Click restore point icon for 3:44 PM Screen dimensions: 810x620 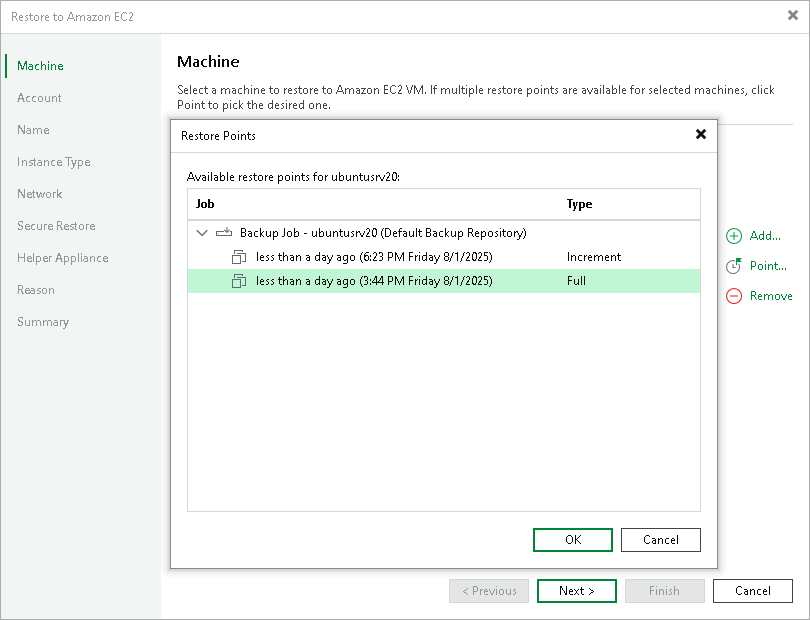click(x=239, y=281)
